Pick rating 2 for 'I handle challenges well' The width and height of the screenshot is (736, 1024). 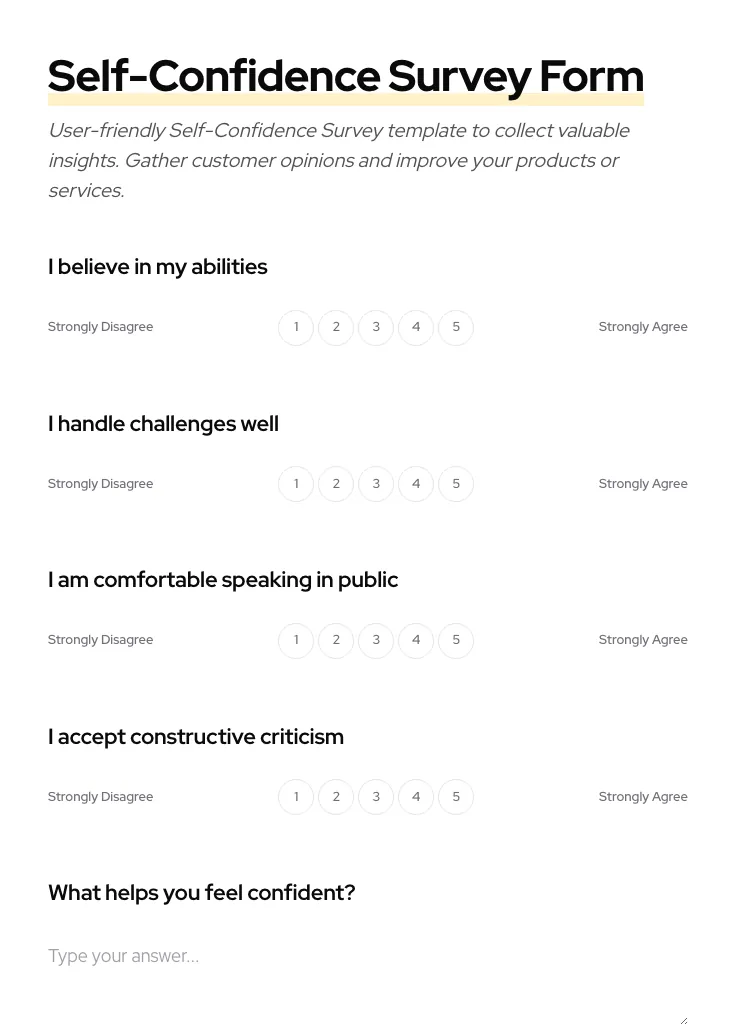tap(336, 484)
